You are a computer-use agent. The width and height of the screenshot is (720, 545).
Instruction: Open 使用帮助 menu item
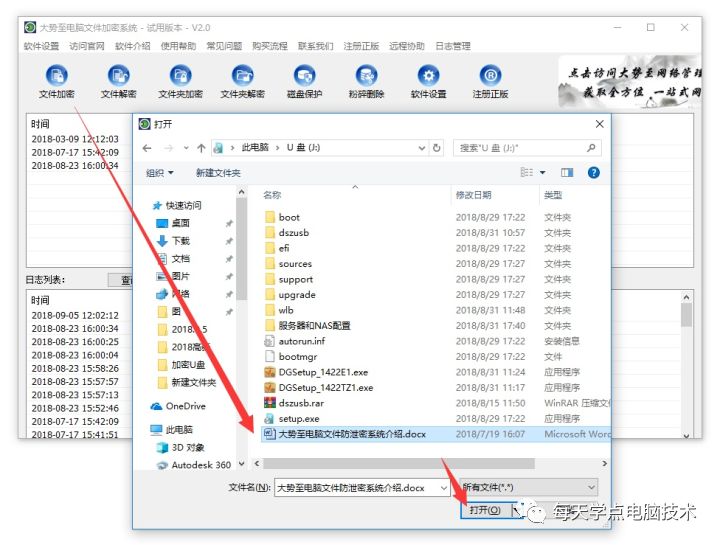coord(178,46)
